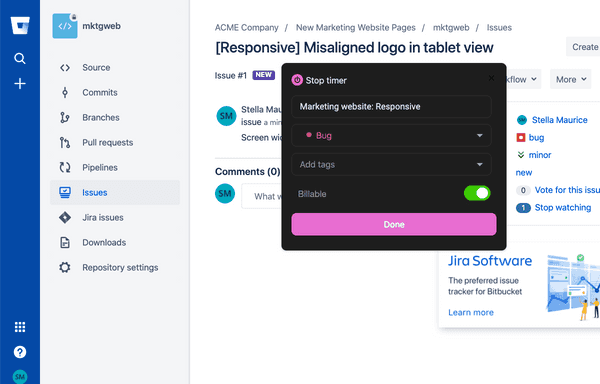Open the More dropdown menu
The width and height of the screenshot is (600, 384).
tap(571, 79)
